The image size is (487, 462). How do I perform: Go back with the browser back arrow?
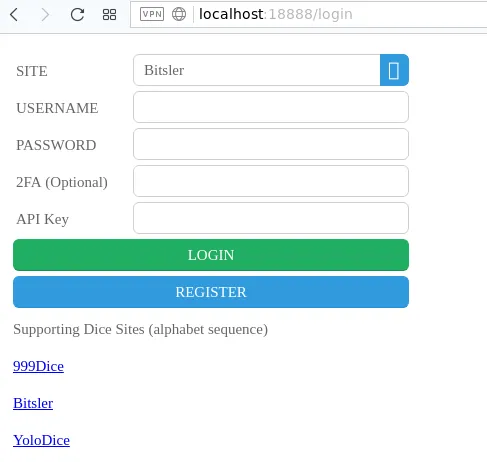(x=14, y=14)
